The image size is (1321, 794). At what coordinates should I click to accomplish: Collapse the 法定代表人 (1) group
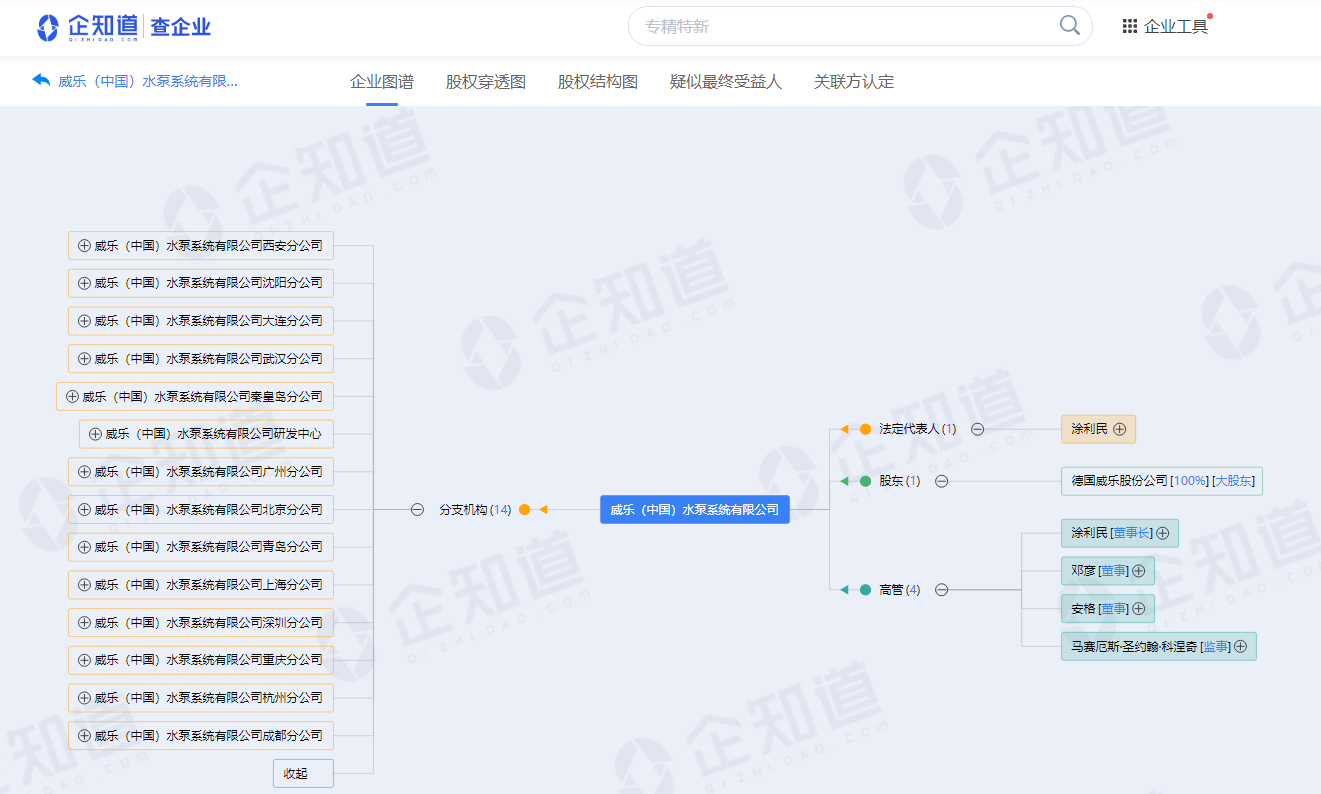click(978, 429)
